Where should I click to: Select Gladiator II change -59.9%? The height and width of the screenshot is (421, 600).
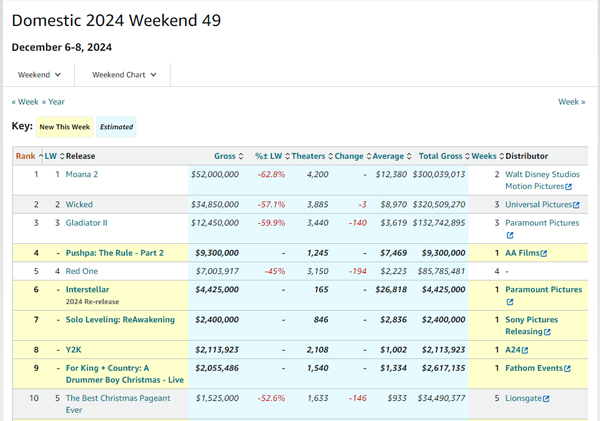[271, 223]
